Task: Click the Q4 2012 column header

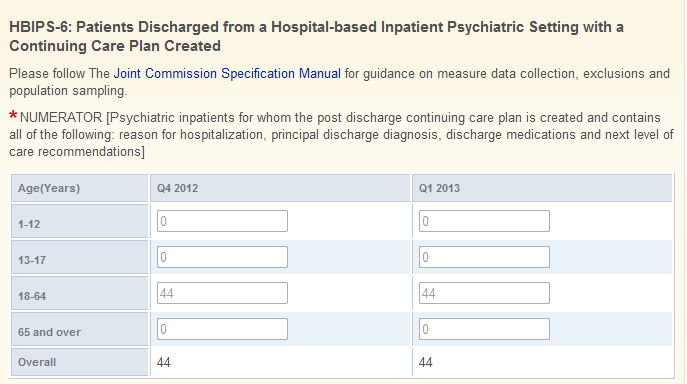Action: [x=280, y=188]
